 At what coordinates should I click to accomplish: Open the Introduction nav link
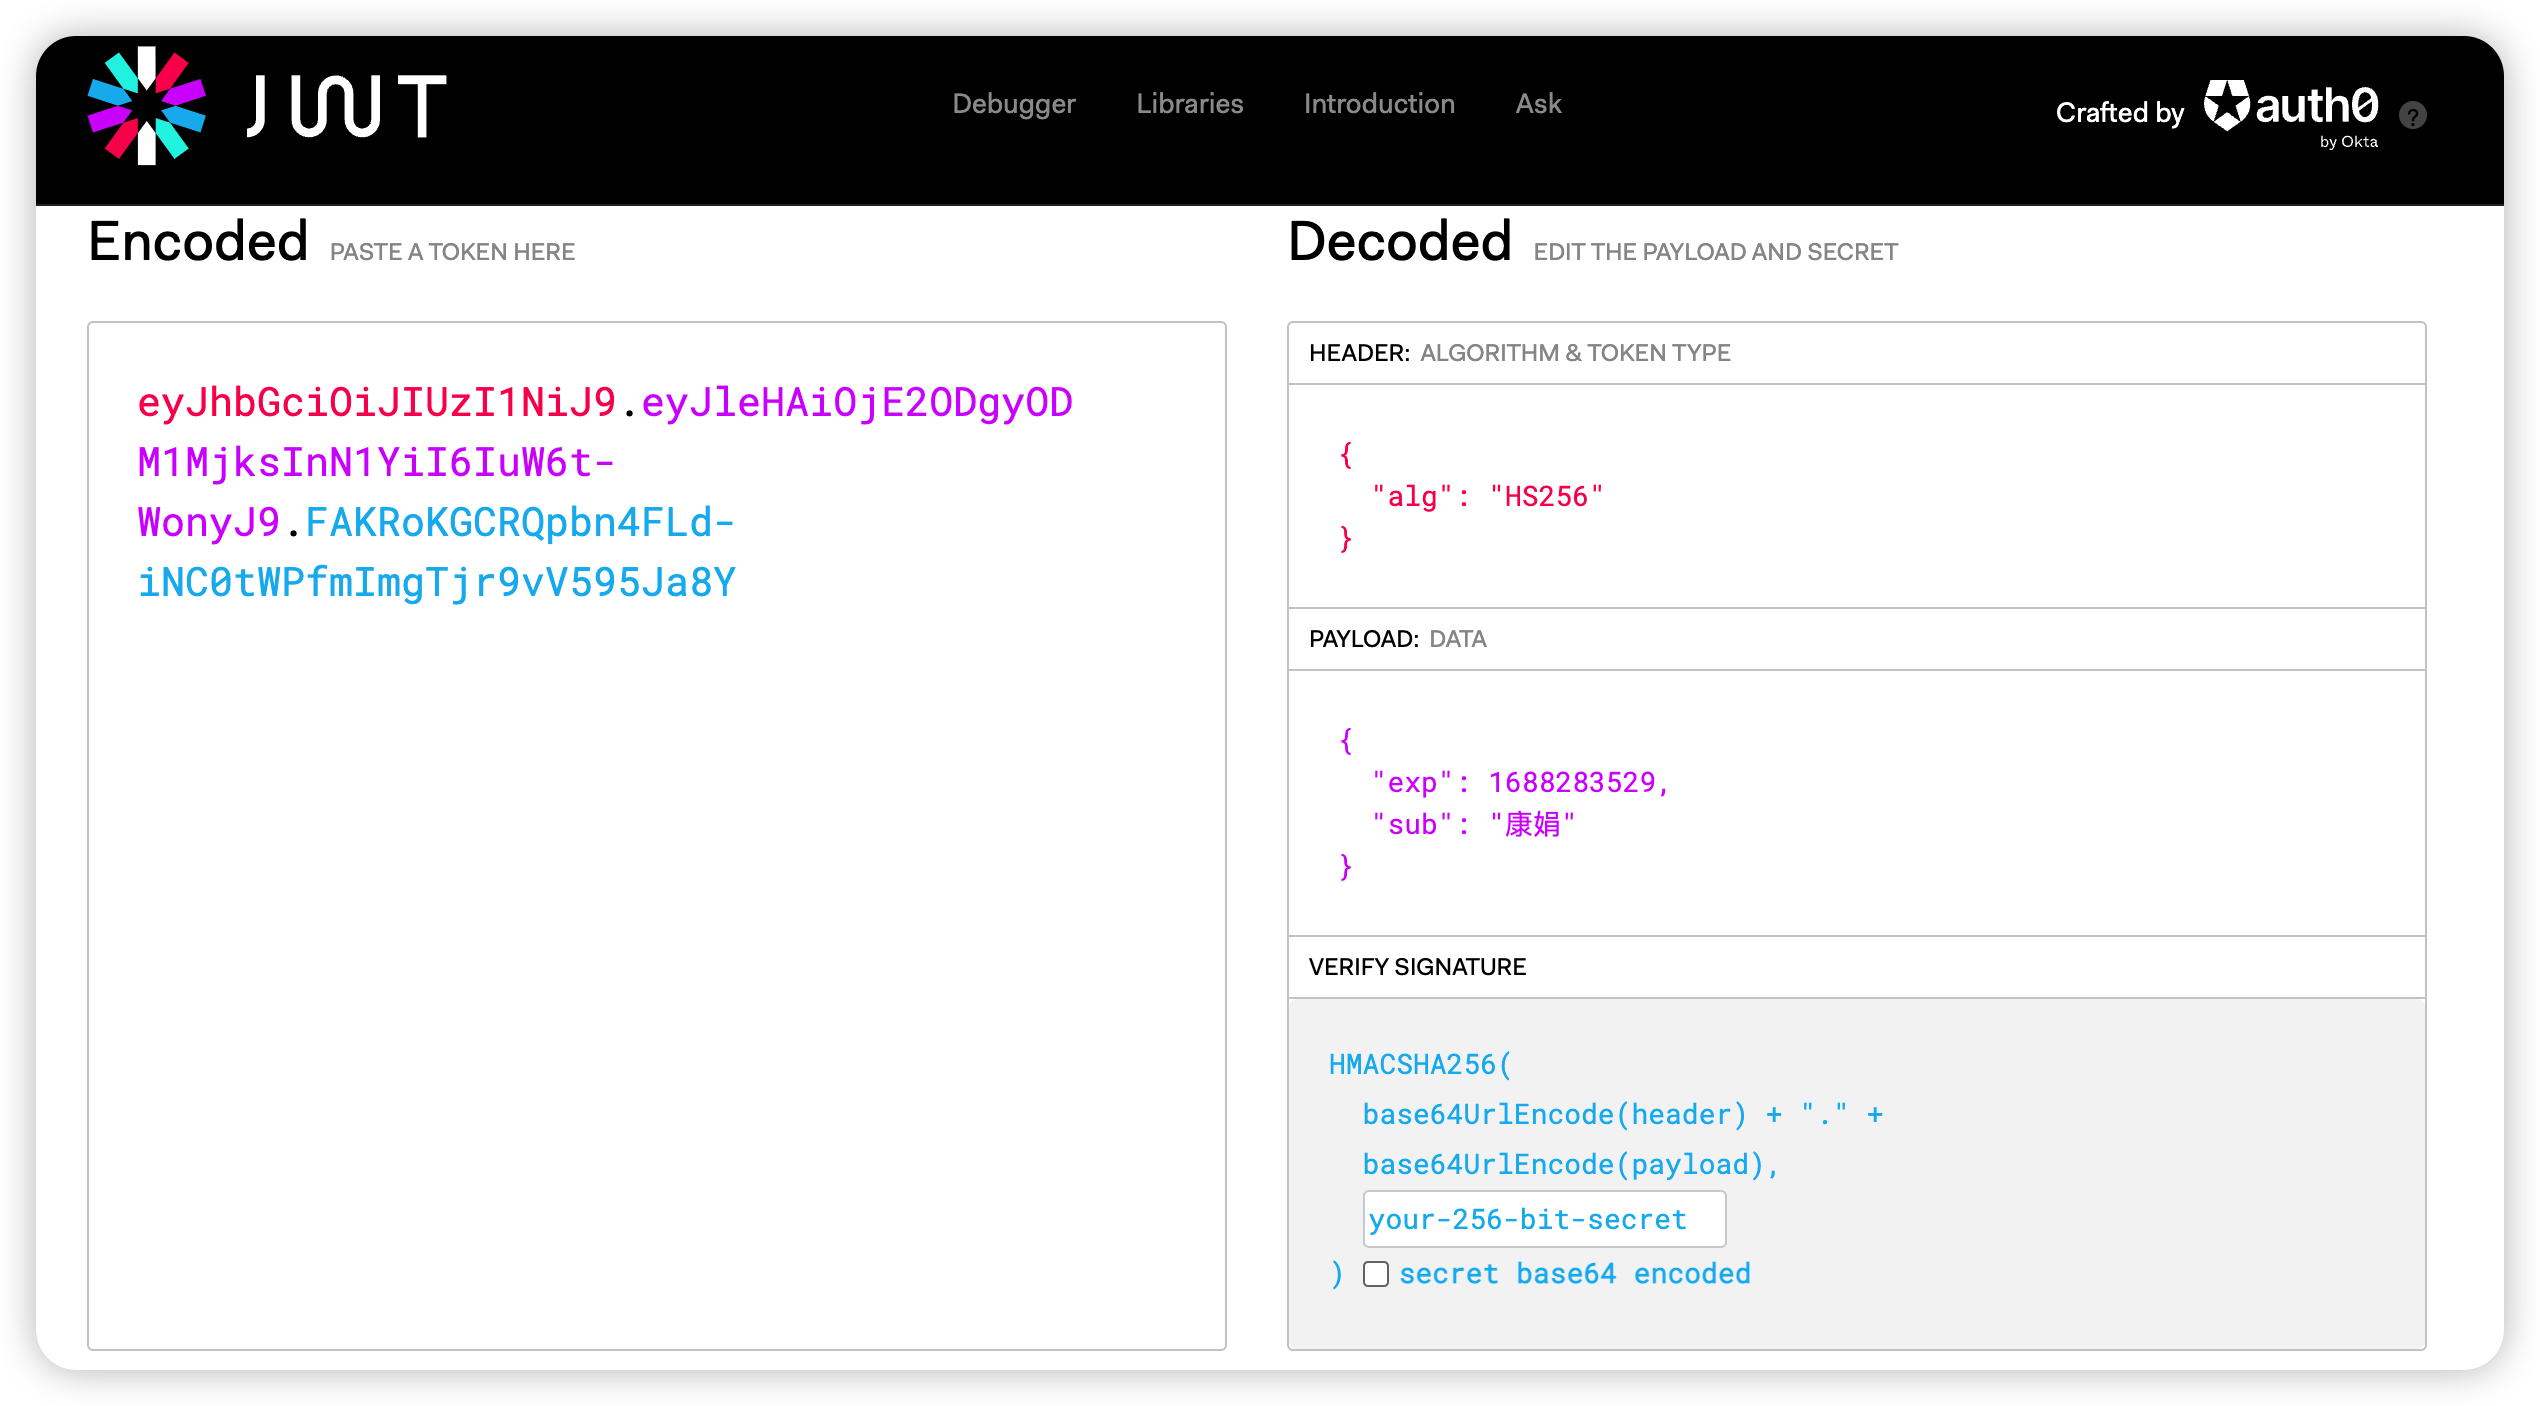tap(1379, 104)
